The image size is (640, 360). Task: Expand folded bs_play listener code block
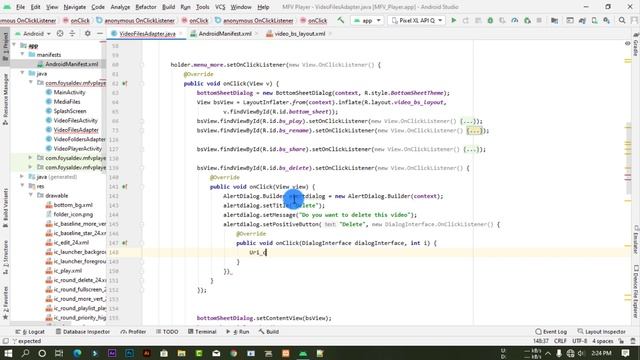tap(467, 121)
